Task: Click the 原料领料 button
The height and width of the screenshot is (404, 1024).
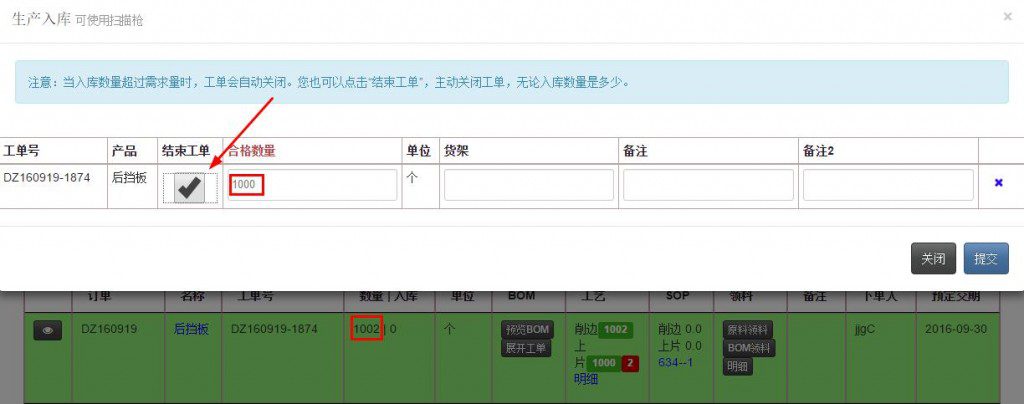Action: (x=749, y=329)
